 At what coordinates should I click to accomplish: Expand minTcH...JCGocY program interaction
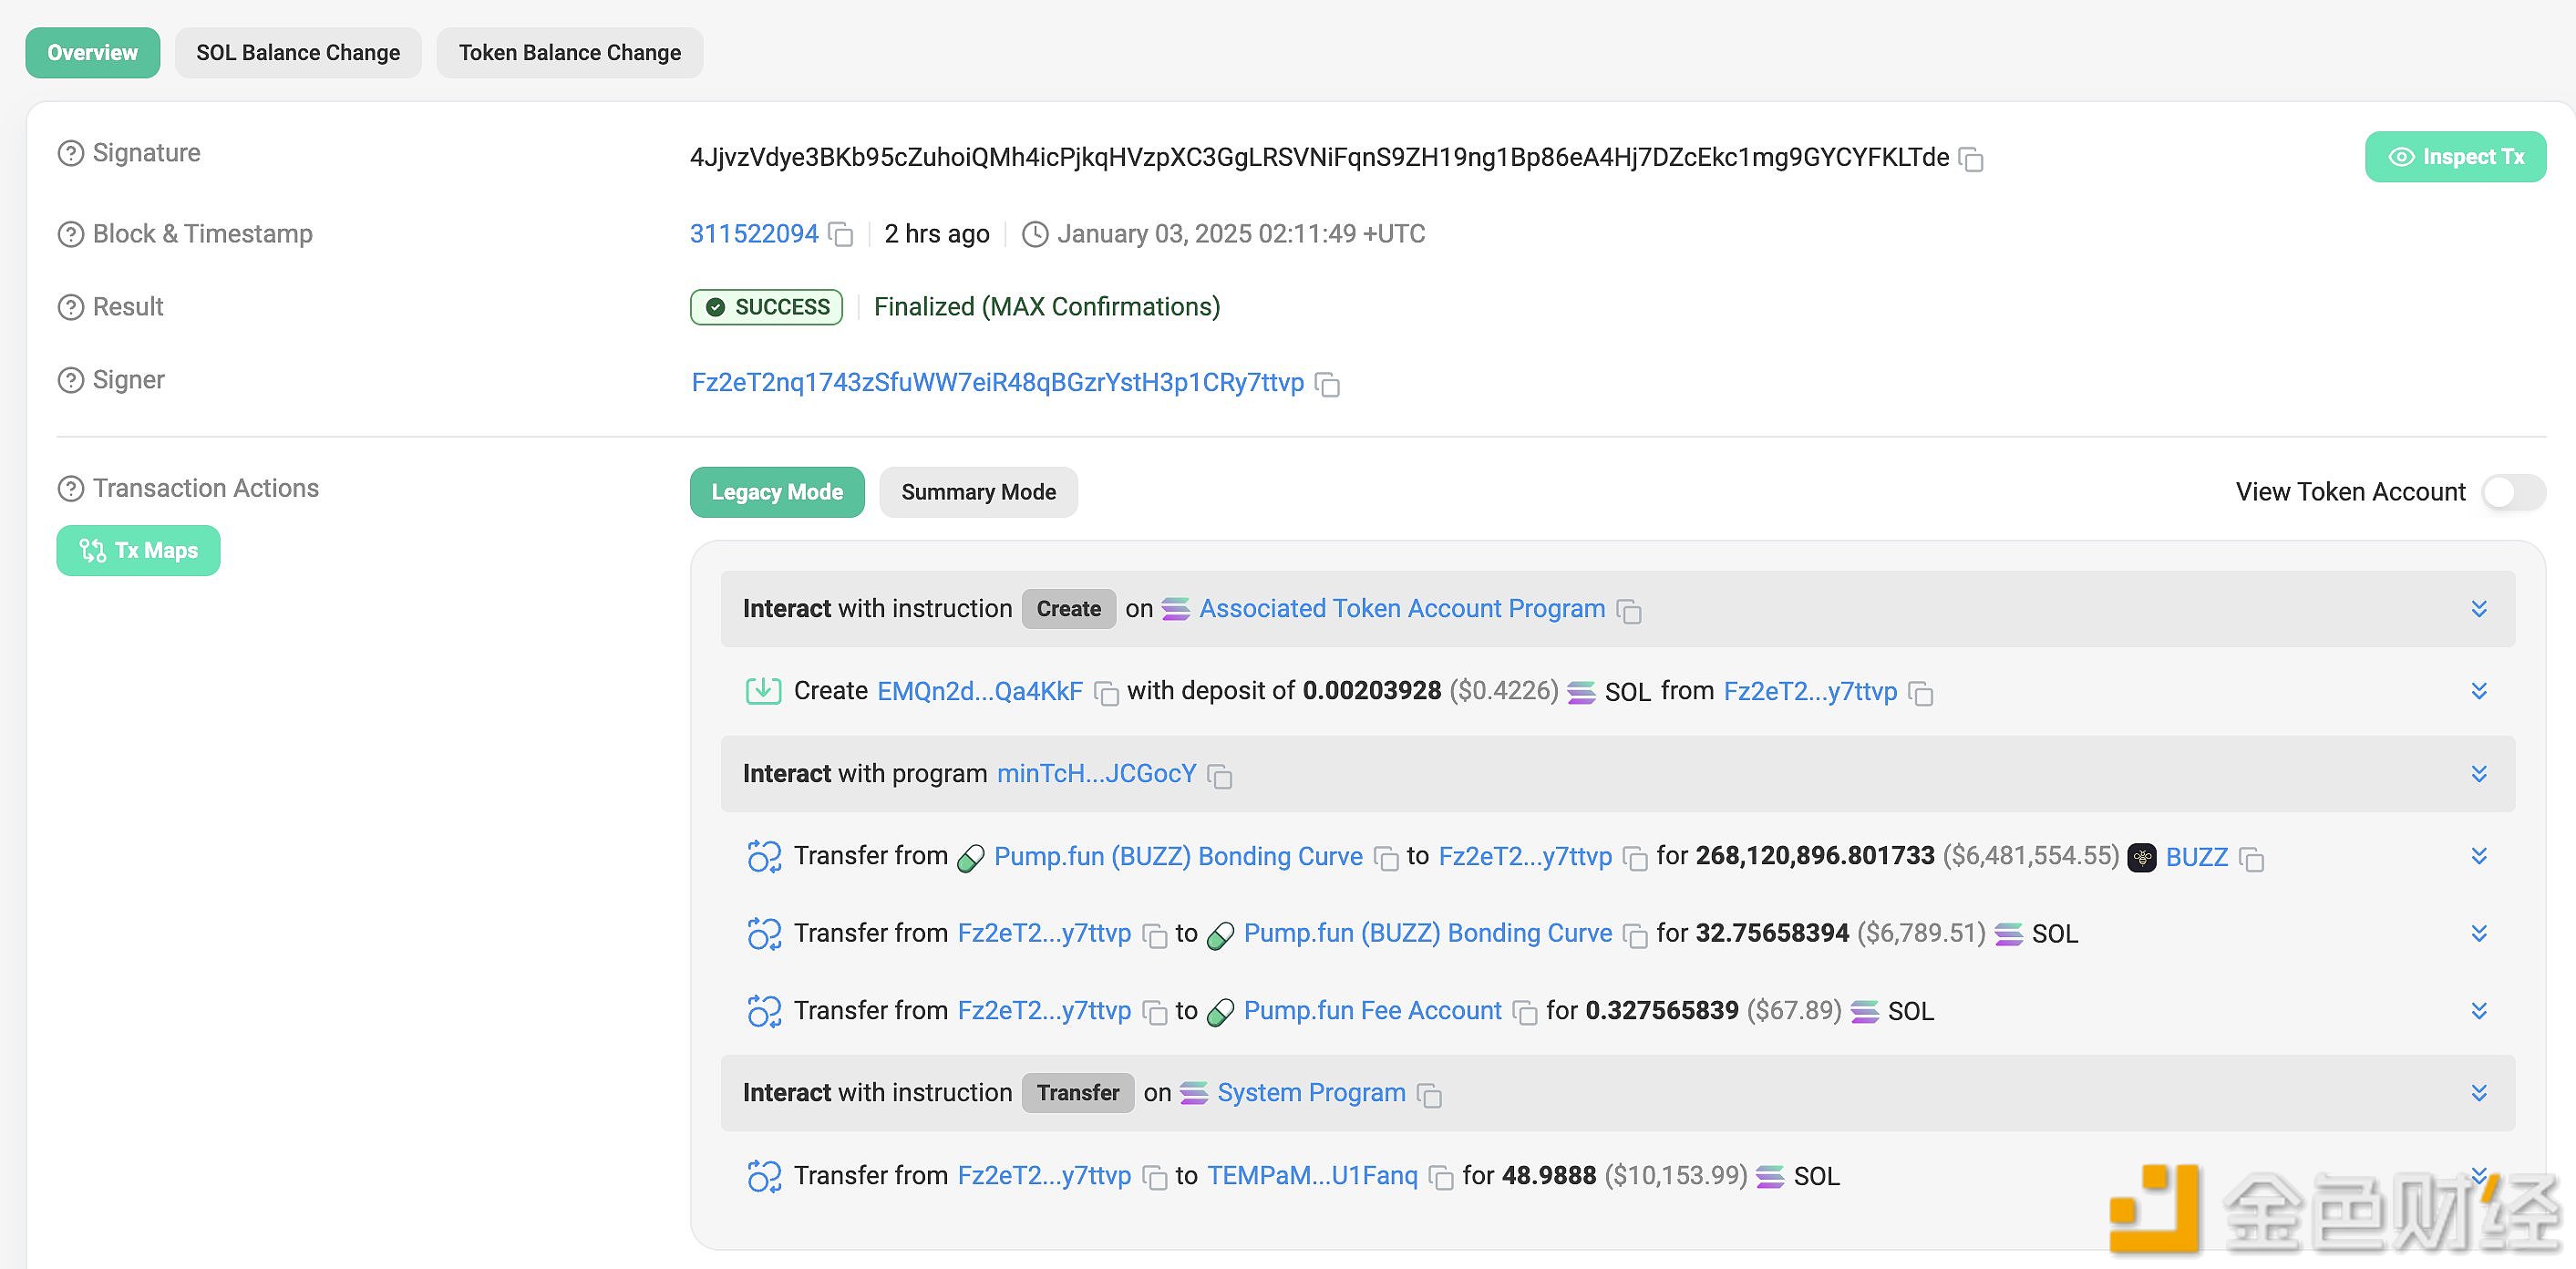pyautogui.click(x=2479, y=774)
